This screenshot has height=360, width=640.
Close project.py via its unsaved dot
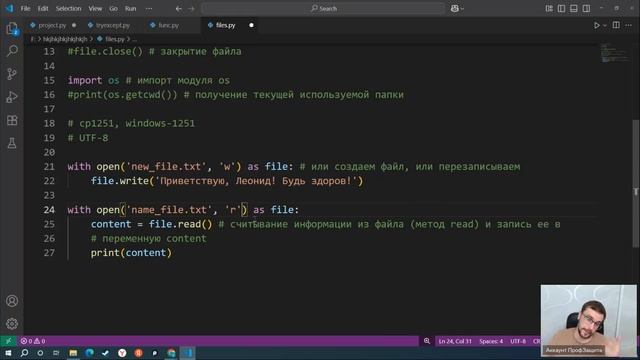pos(74,25)
